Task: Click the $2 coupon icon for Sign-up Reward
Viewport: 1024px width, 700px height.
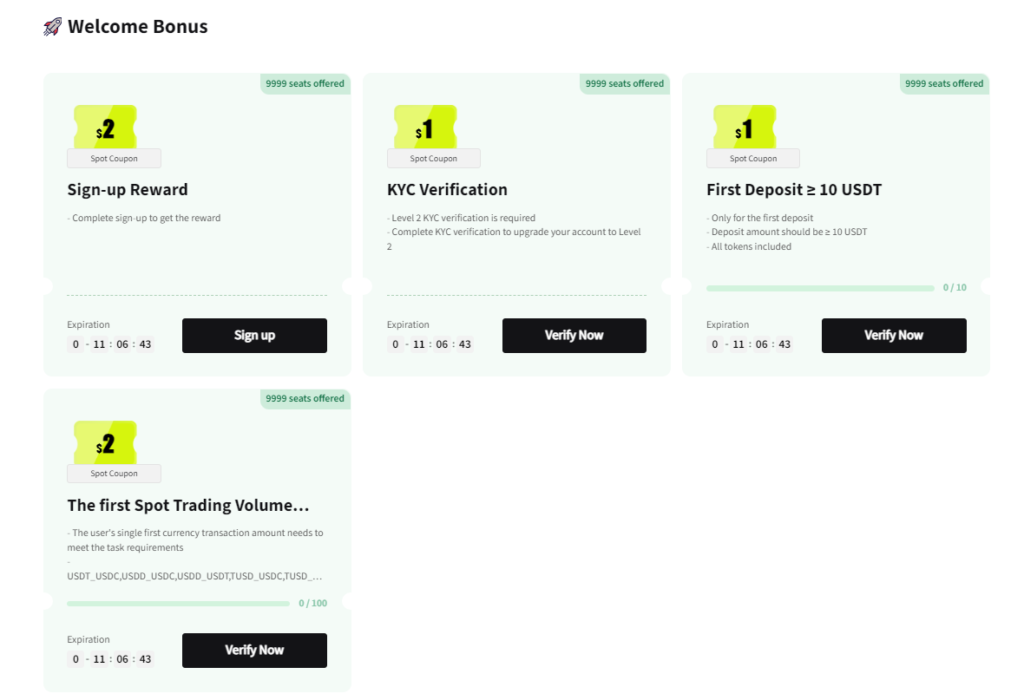Action: (x=105, y=128)
